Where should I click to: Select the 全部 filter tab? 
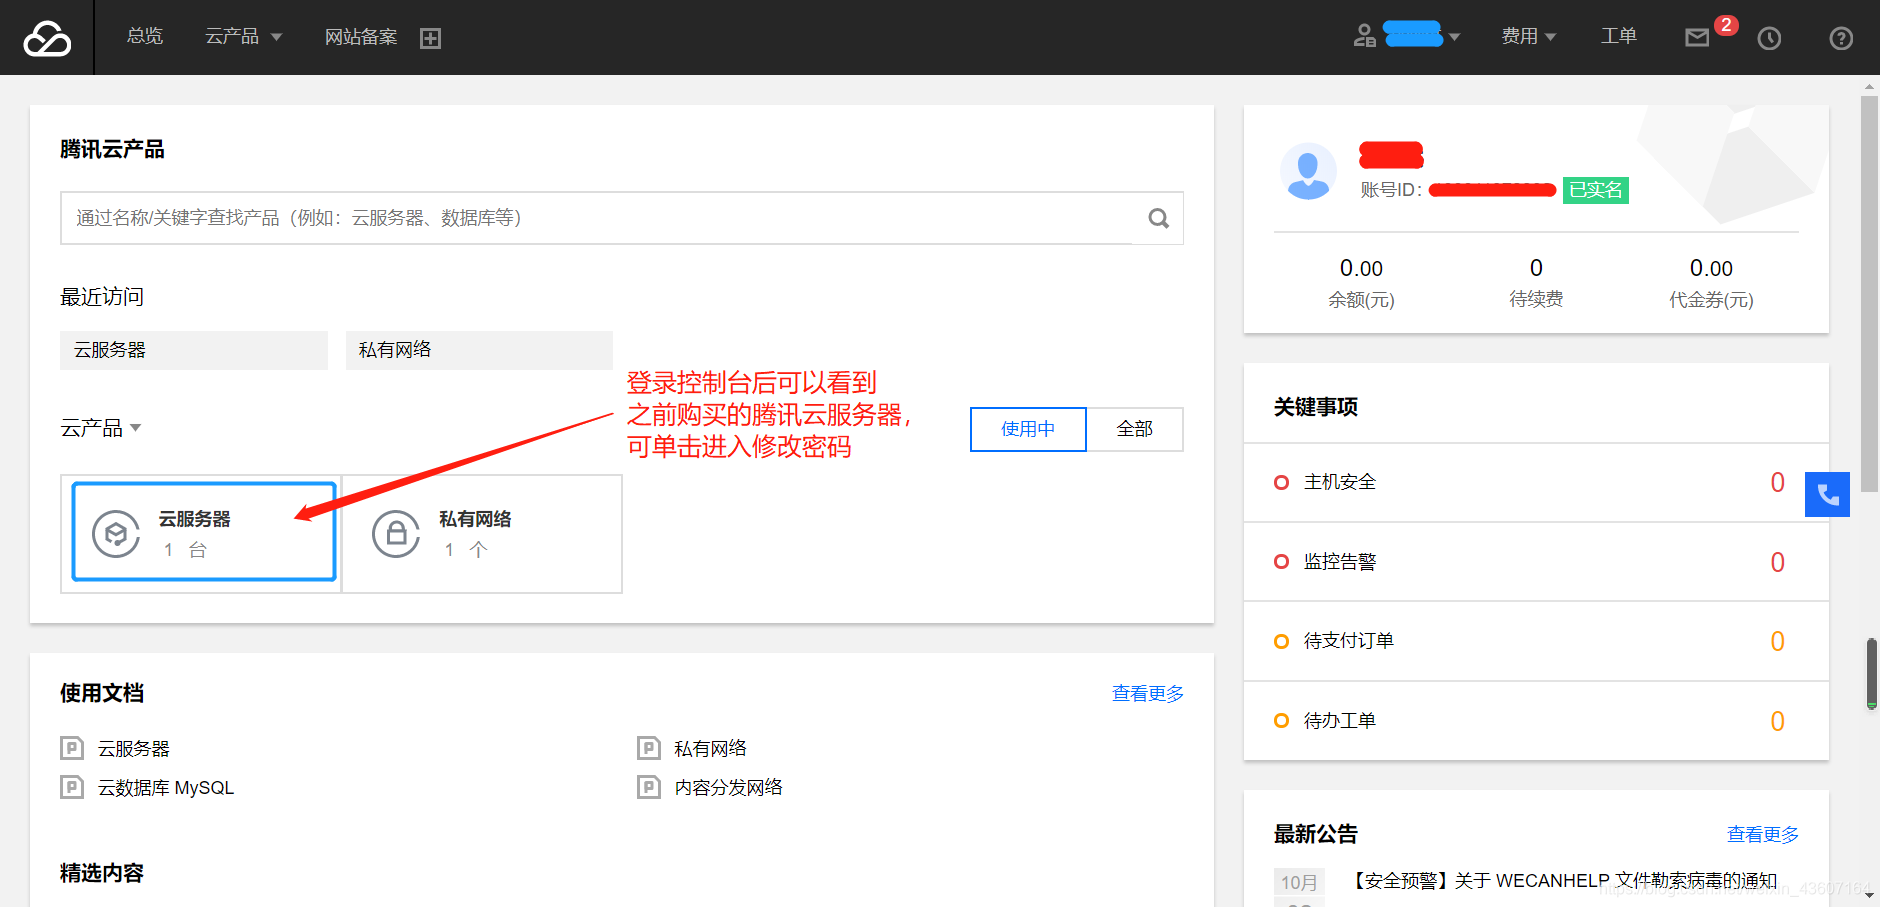(x=1135, y=429)
